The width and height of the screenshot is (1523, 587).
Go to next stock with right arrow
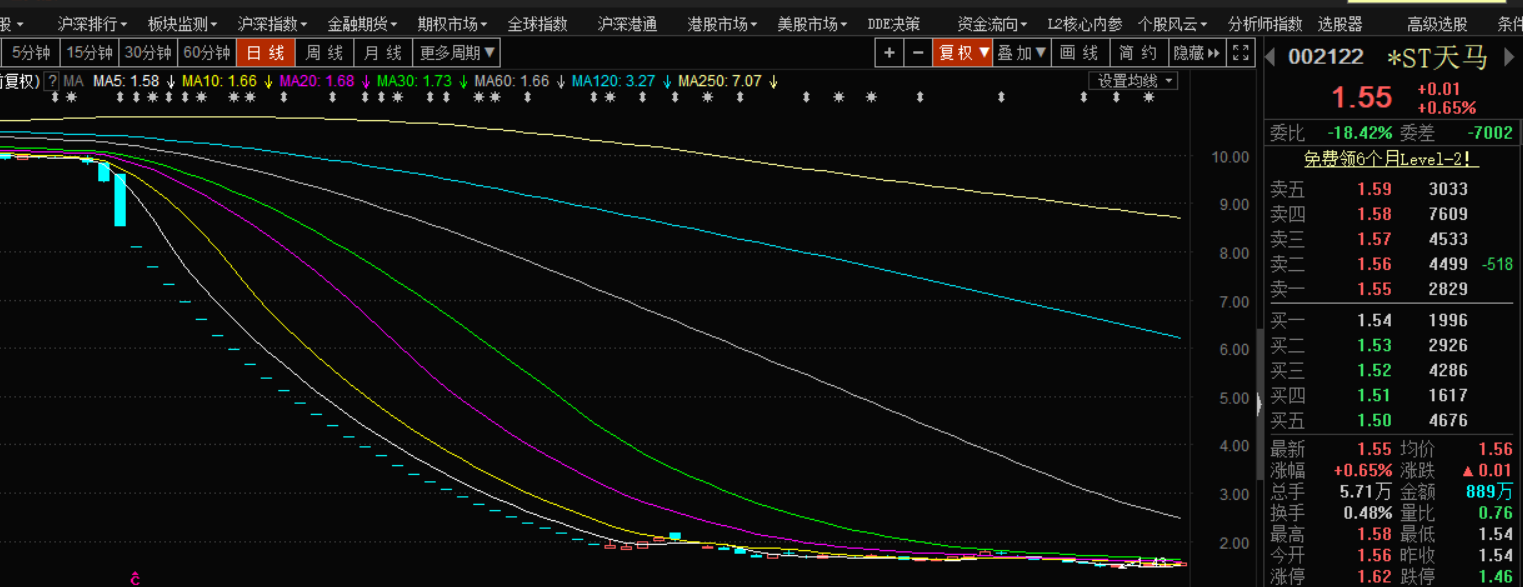[1510, 57]
